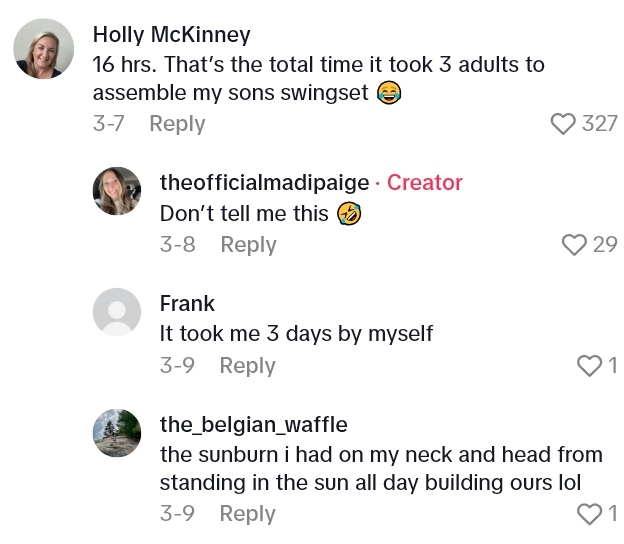
Task: Like theofficialmadipaige's reply with heart icon
Action: click(573, 245)
